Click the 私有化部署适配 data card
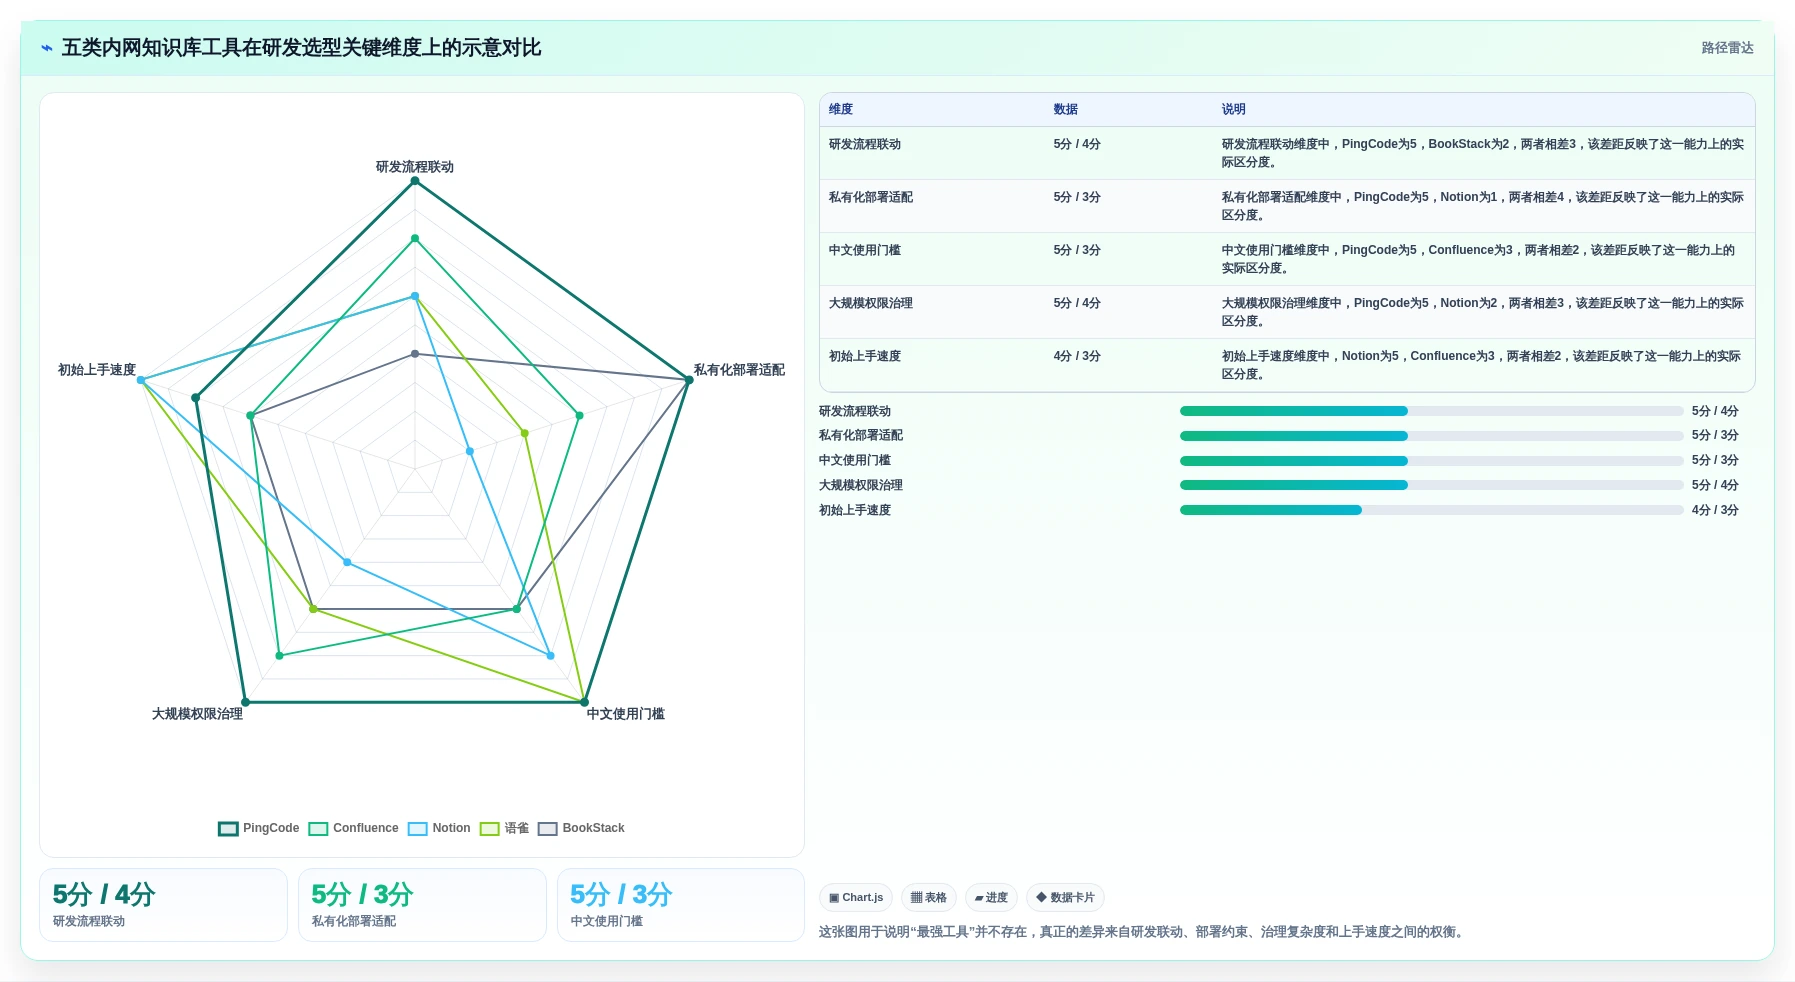Image resolution: width=1795 pixels, height=982 pixels. pyautogui.click(x=422, y=905)
